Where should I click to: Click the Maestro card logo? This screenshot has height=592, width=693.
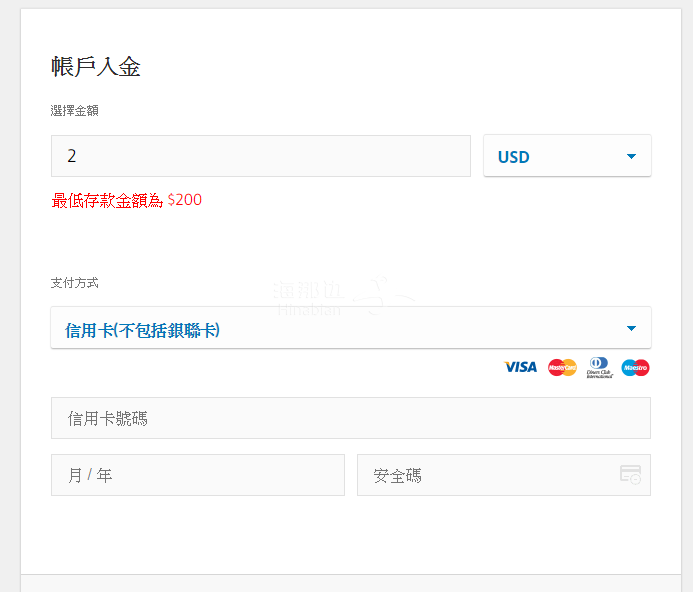point(635,367)
